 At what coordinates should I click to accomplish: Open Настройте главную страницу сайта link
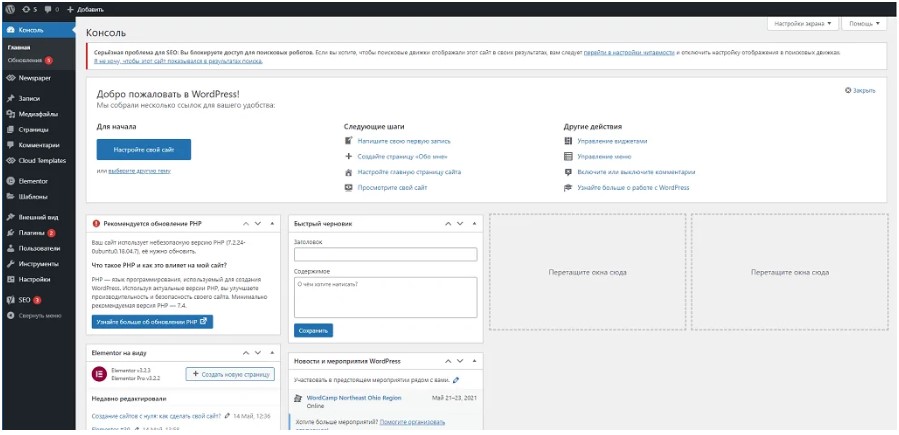click(409, 172)
